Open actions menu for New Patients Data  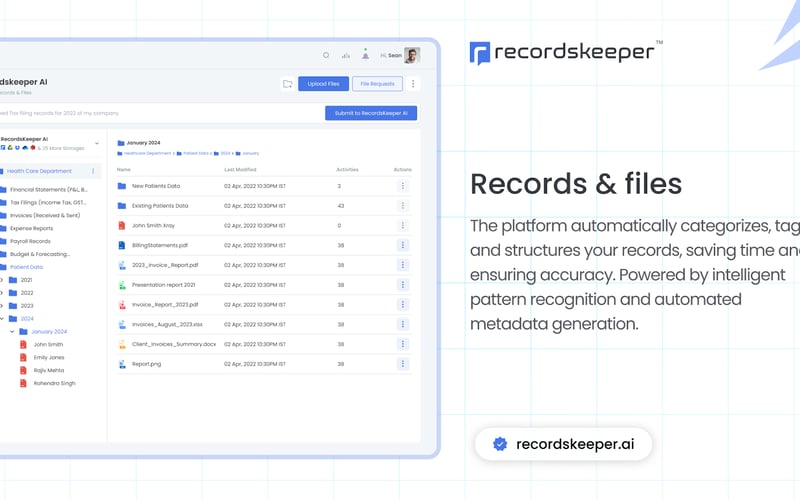(x=403, y=186)
